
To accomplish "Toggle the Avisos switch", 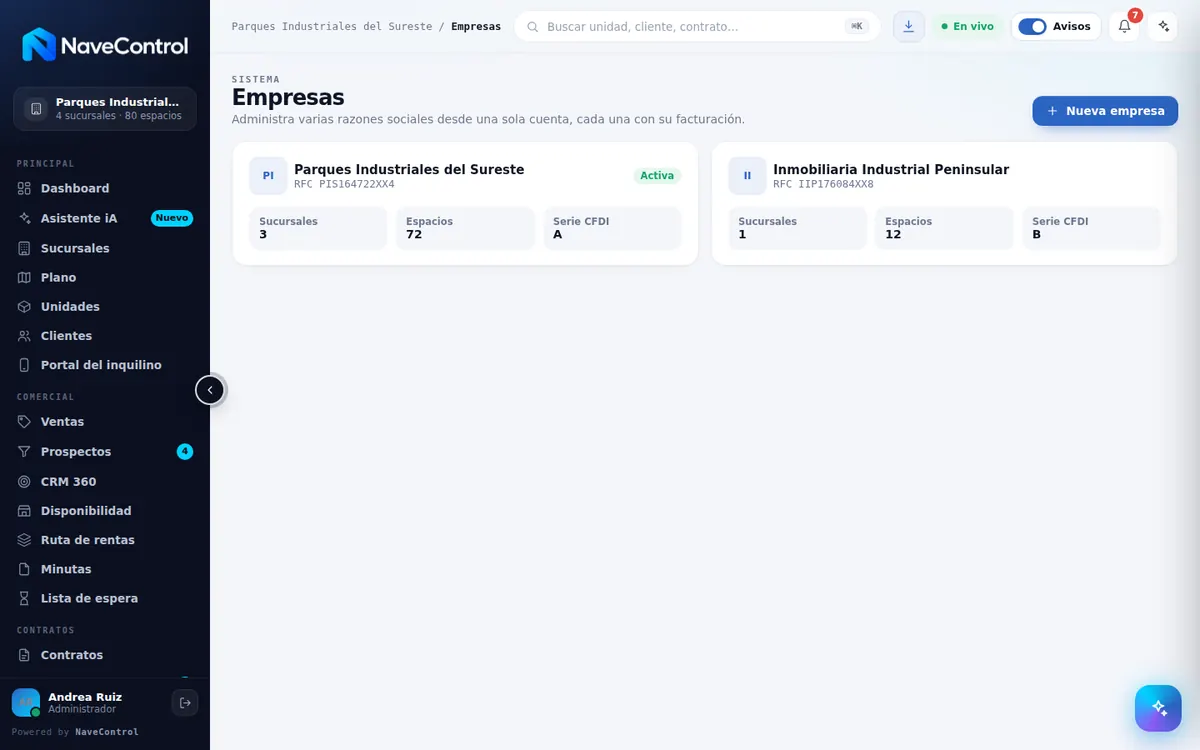I will [1032, 27].
